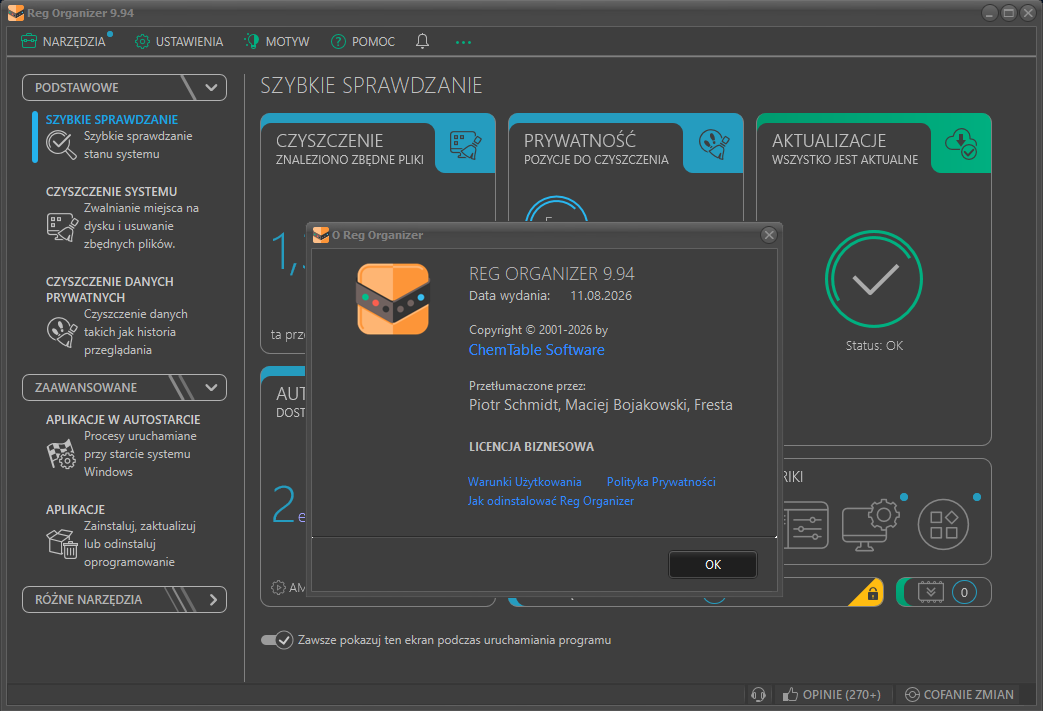
Task: Click the Aplikacje box and trash icon
Action: pyautogui.click(x=62, y=543)
